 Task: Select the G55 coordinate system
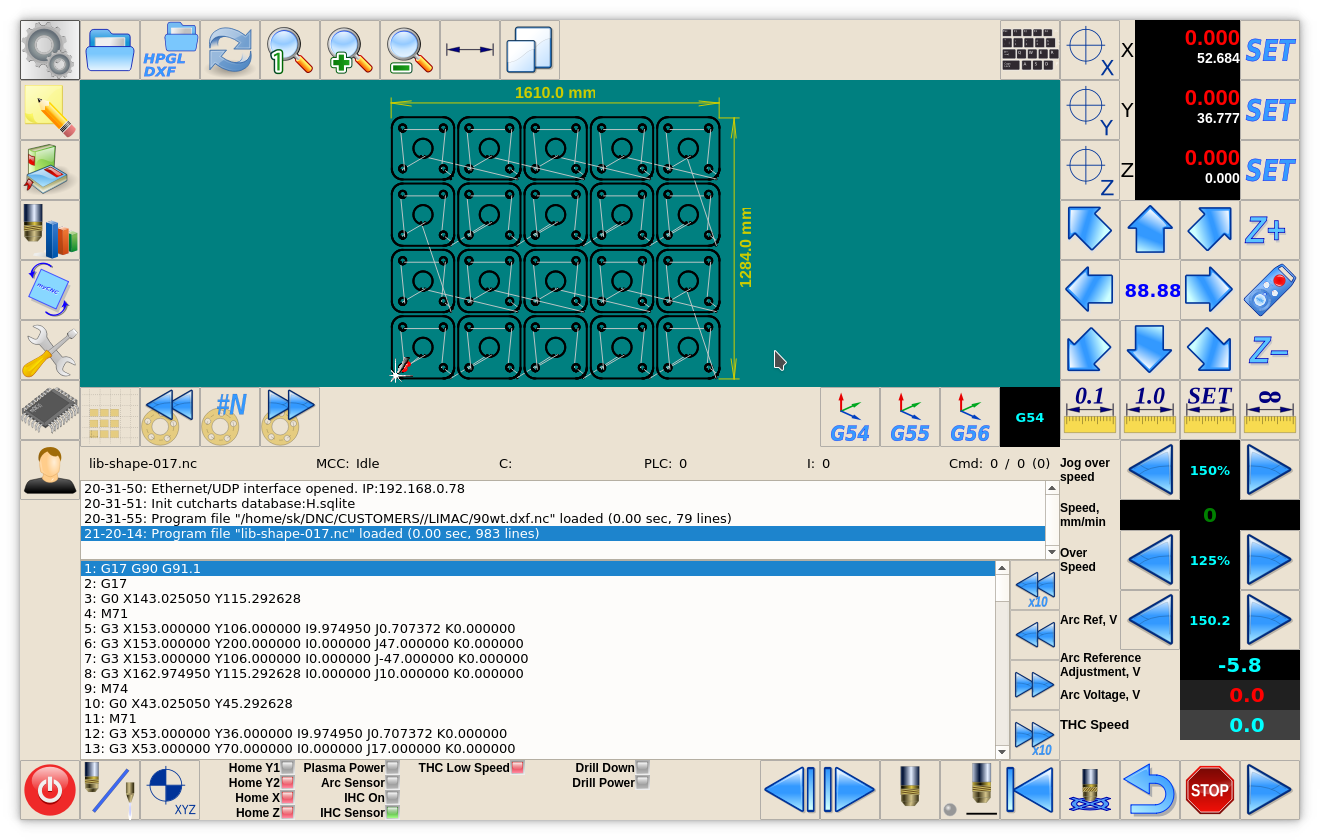coord(909,417)
